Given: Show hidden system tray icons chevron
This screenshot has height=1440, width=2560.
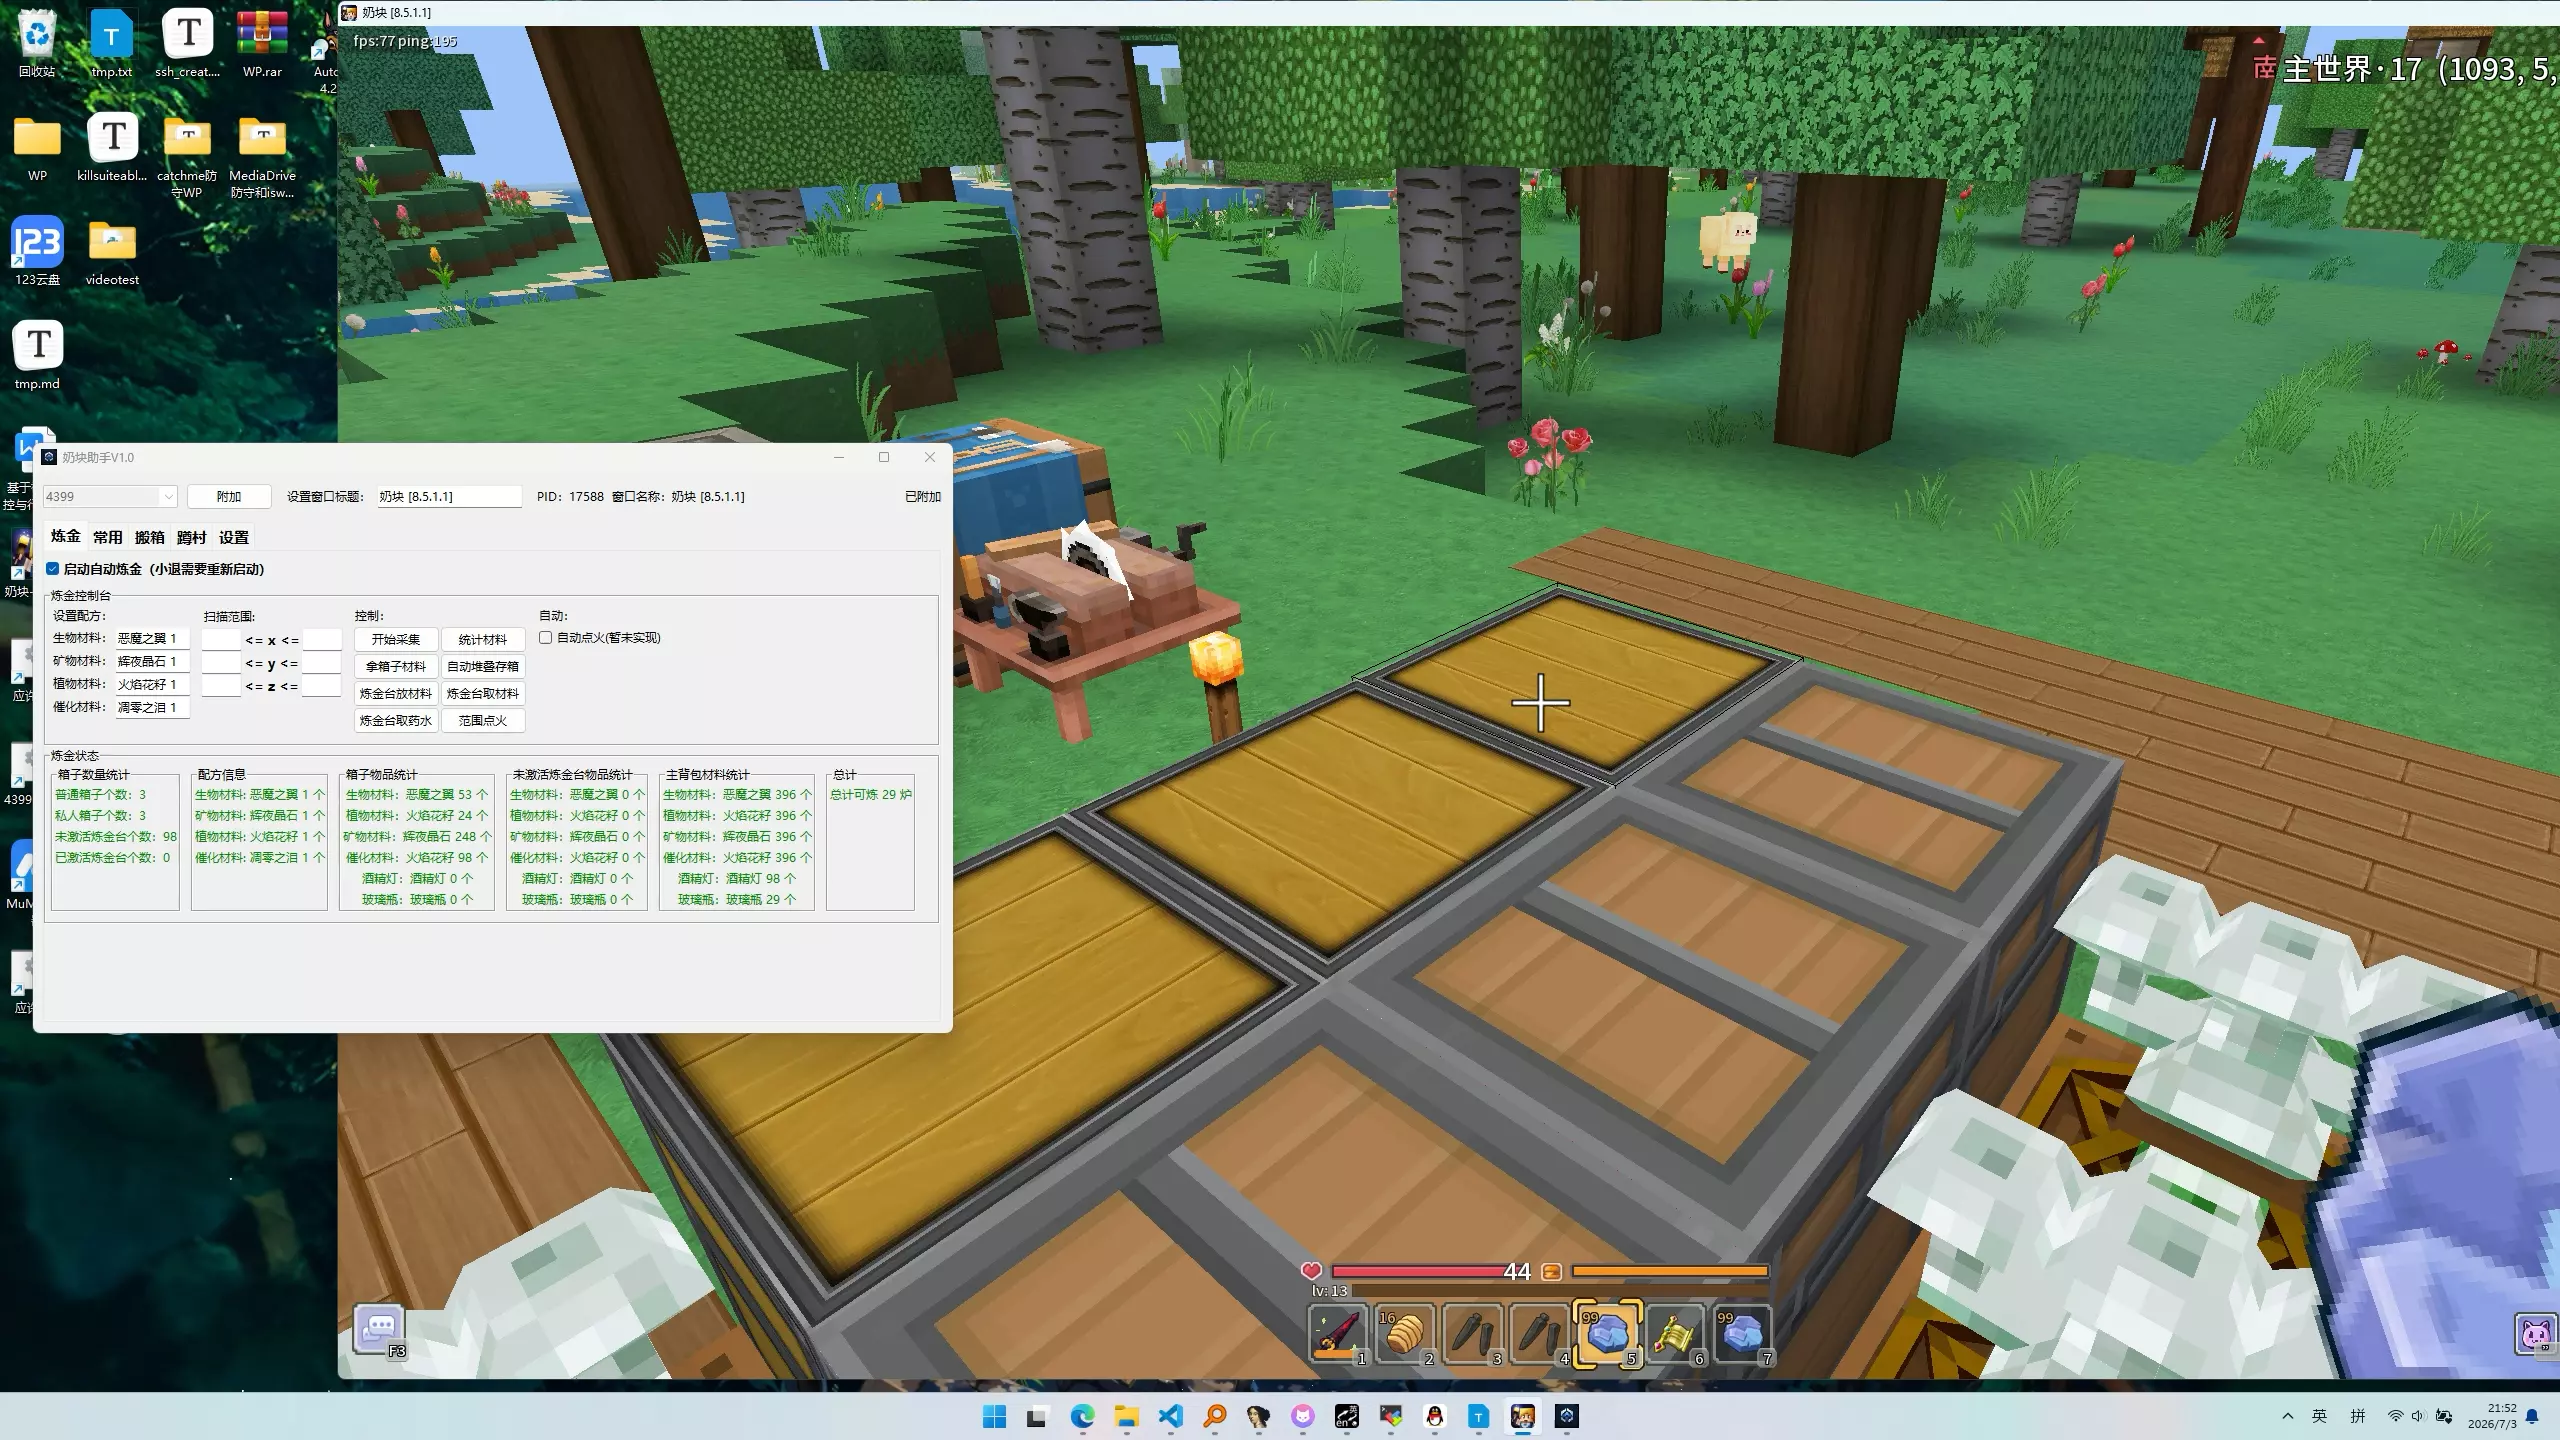Looking at the screenshot, I should point(2287,1416).
